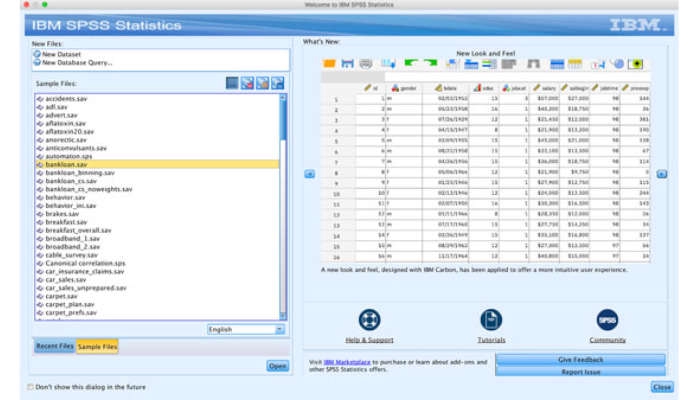Click the Sample Files filter icon with the red mark
700x400 pixels.
click(247, 83)
